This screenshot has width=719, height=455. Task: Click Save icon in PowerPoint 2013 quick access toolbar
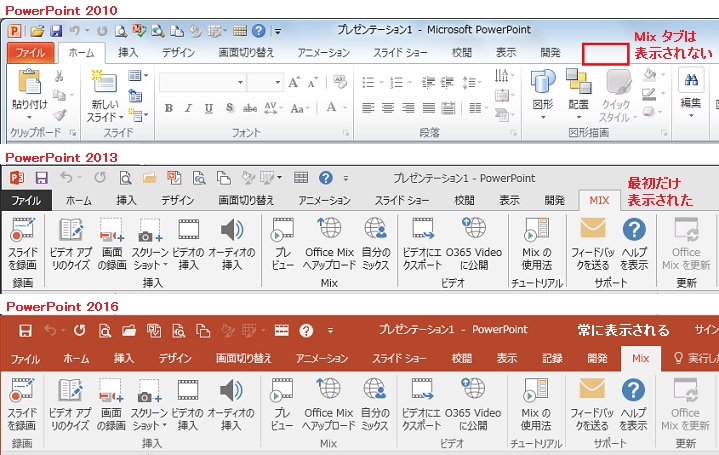[x=42, y=178]
